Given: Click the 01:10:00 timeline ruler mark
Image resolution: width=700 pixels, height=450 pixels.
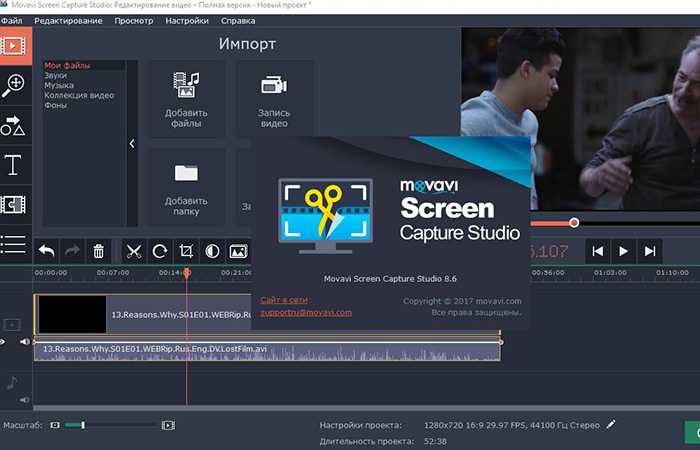Looking at the screenshot, I should (x=672, y=272).
